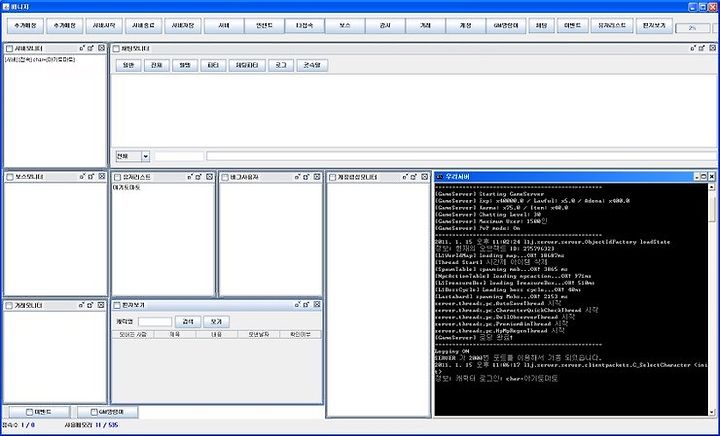This screenshot has width=720, height=436.
Task: Click the 검색 button in 편지보기
Action: [188, 322]
